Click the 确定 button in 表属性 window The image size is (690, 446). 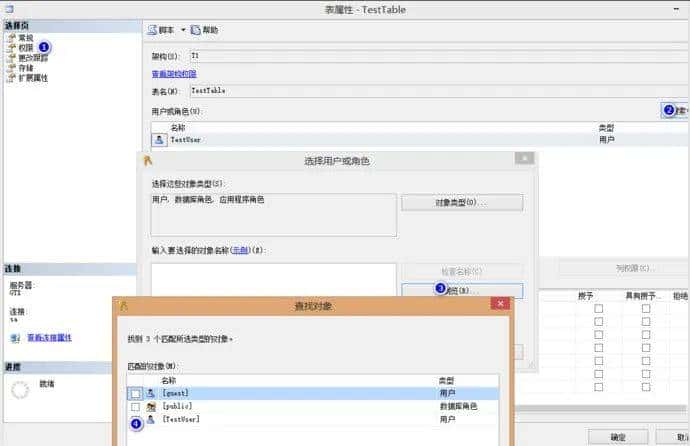618,437
